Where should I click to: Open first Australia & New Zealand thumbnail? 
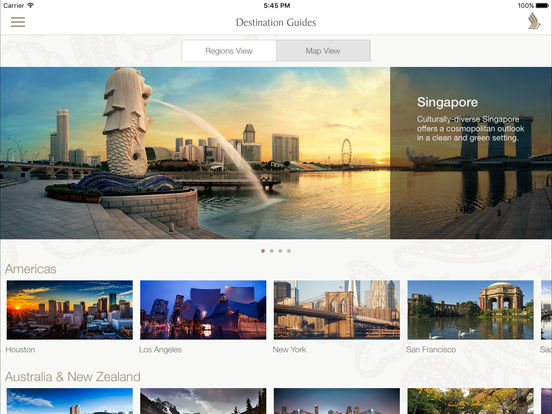click(x=70, y=401)
